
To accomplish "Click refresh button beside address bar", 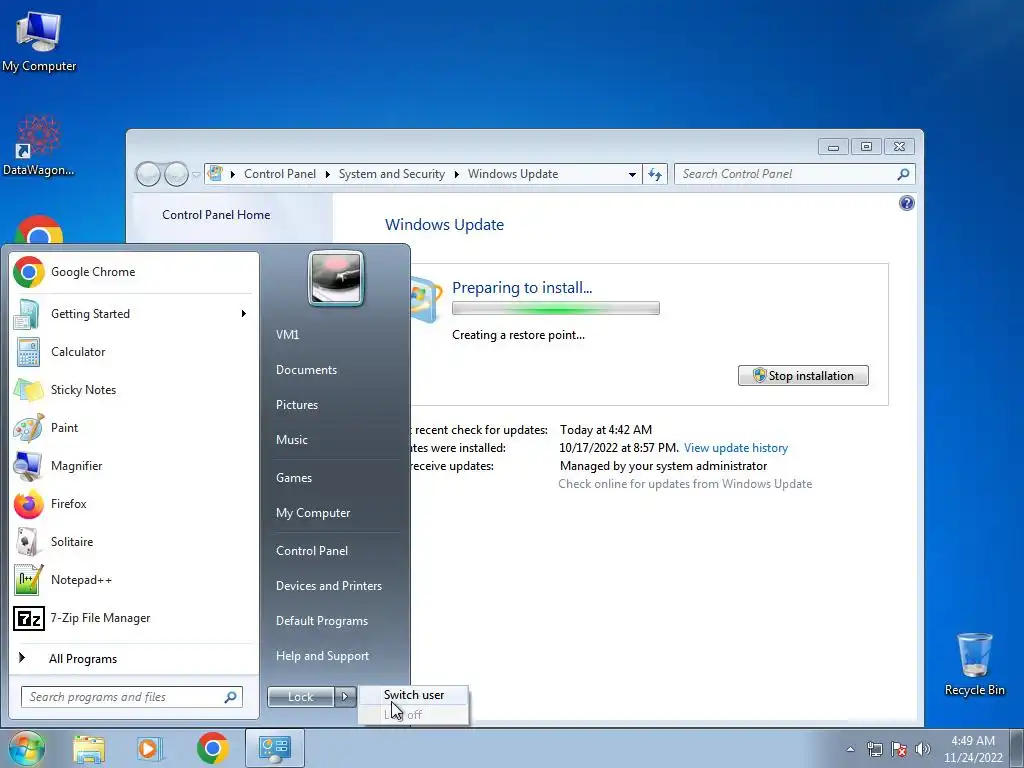I will (655, 174).
